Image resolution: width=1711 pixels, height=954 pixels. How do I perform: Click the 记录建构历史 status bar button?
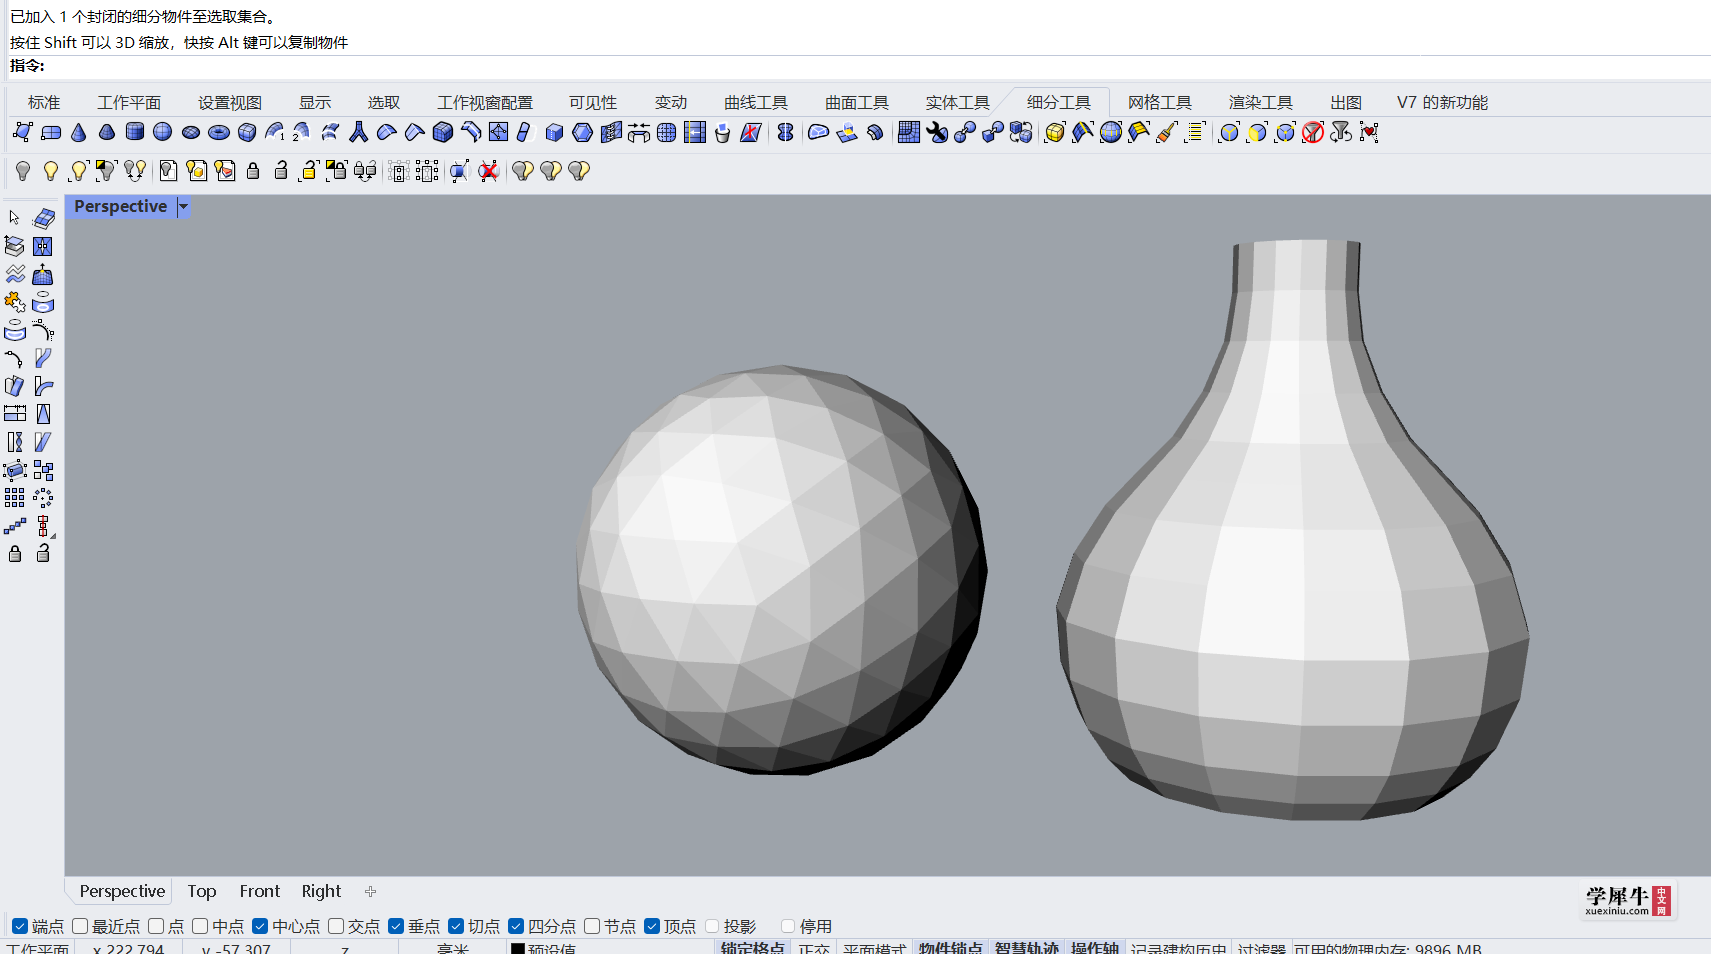[x=1179, y=948]
